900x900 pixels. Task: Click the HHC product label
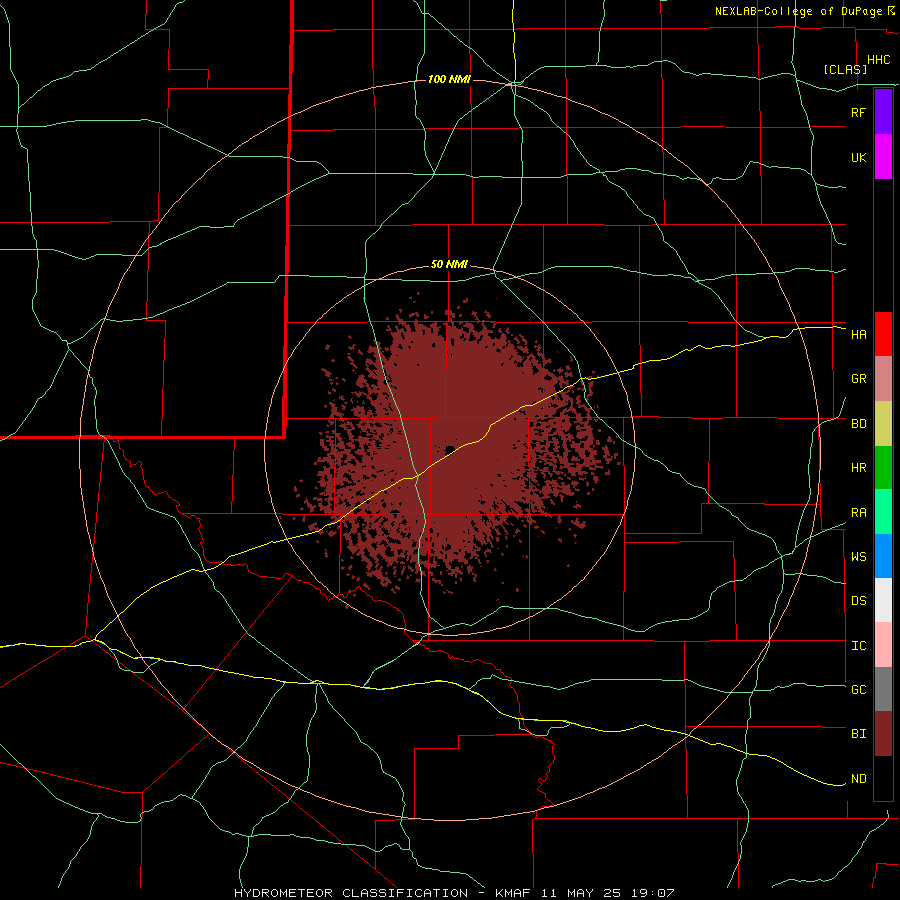click(878, 60)
